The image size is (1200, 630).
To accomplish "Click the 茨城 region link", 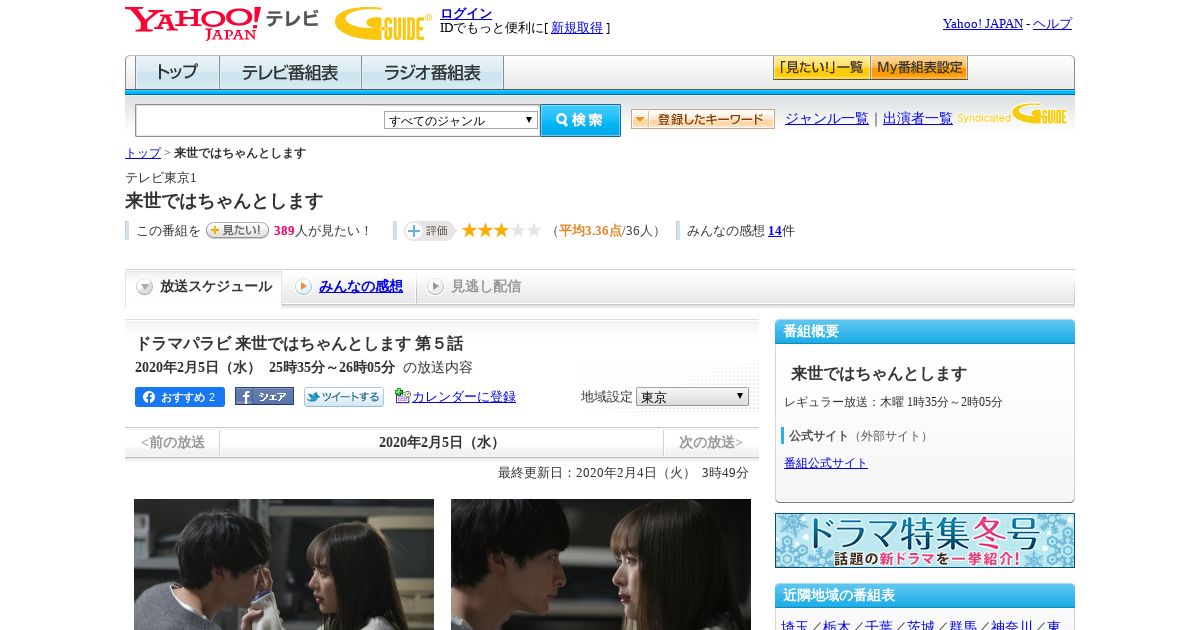I will click(x=921, y=625).
